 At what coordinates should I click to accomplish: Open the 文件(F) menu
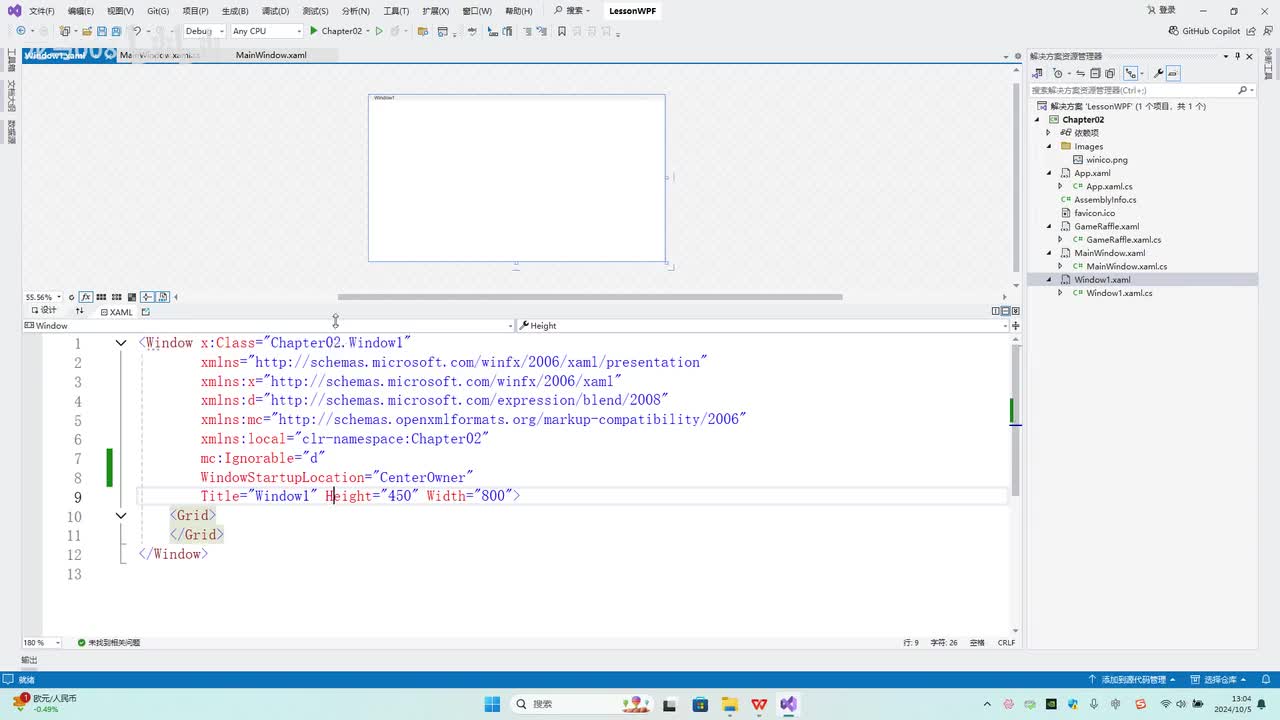tap(42, 11)
